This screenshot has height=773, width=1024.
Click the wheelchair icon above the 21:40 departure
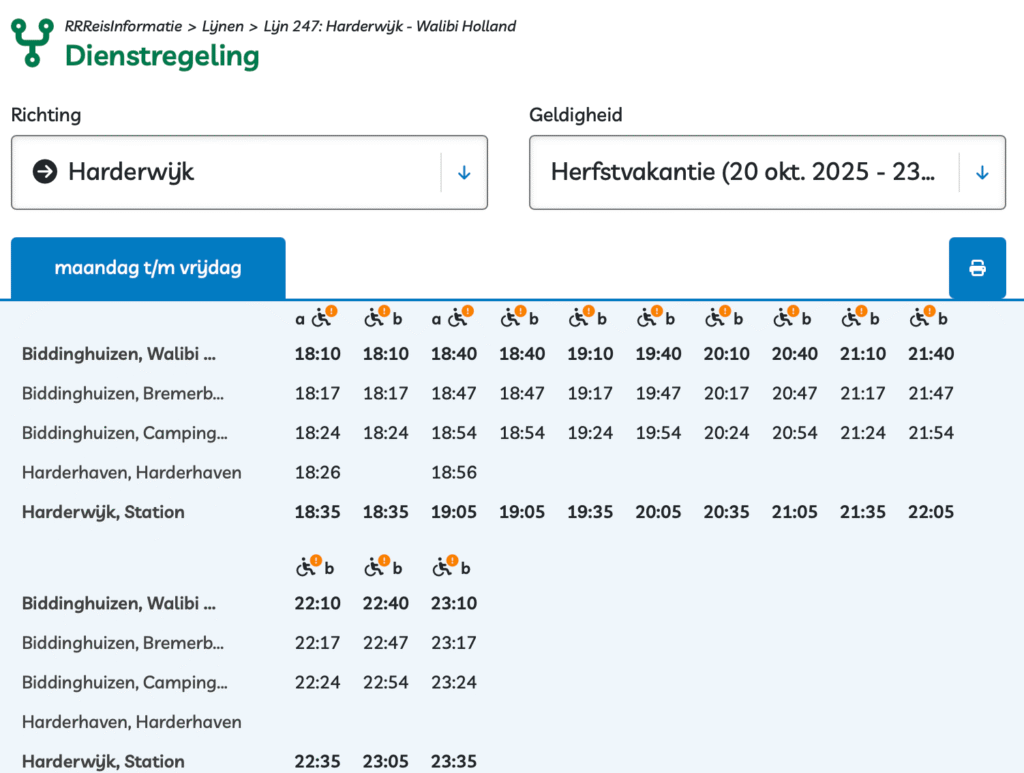click(918, 319)
